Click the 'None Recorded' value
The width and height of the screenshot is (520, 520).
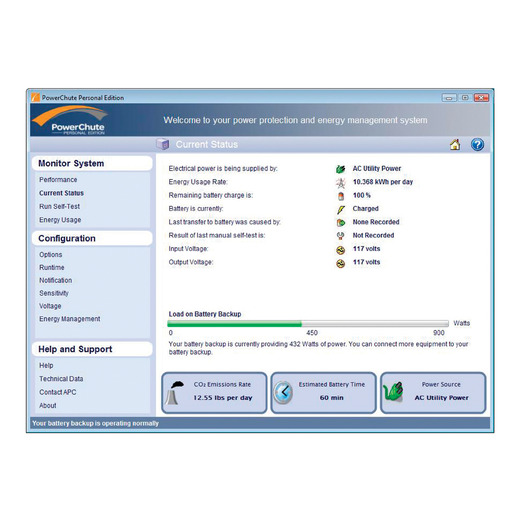[376, 222]
